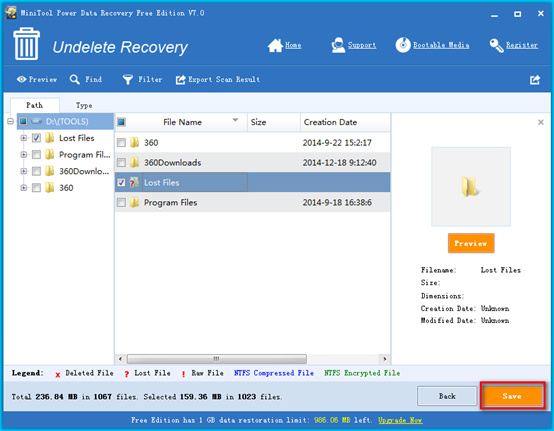
Task: Click the Support agent icon
Action: coord(338,45)
